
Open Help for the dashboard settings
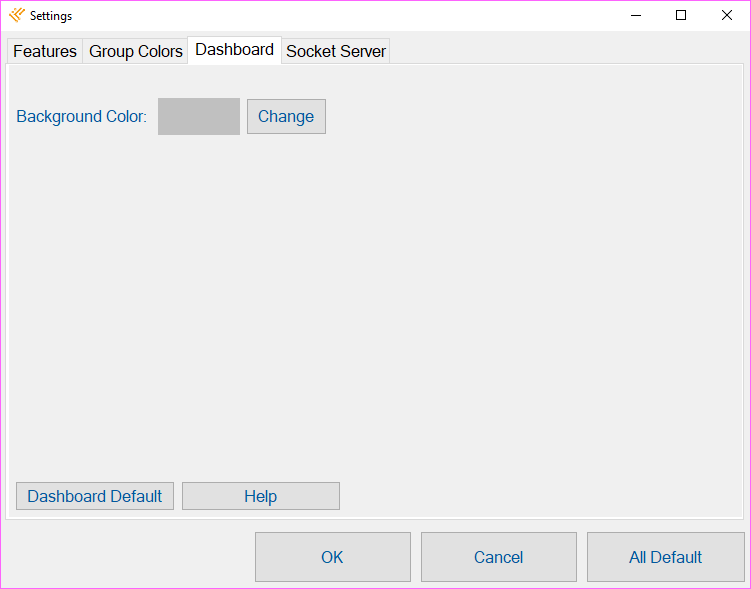tap(261, 496)
